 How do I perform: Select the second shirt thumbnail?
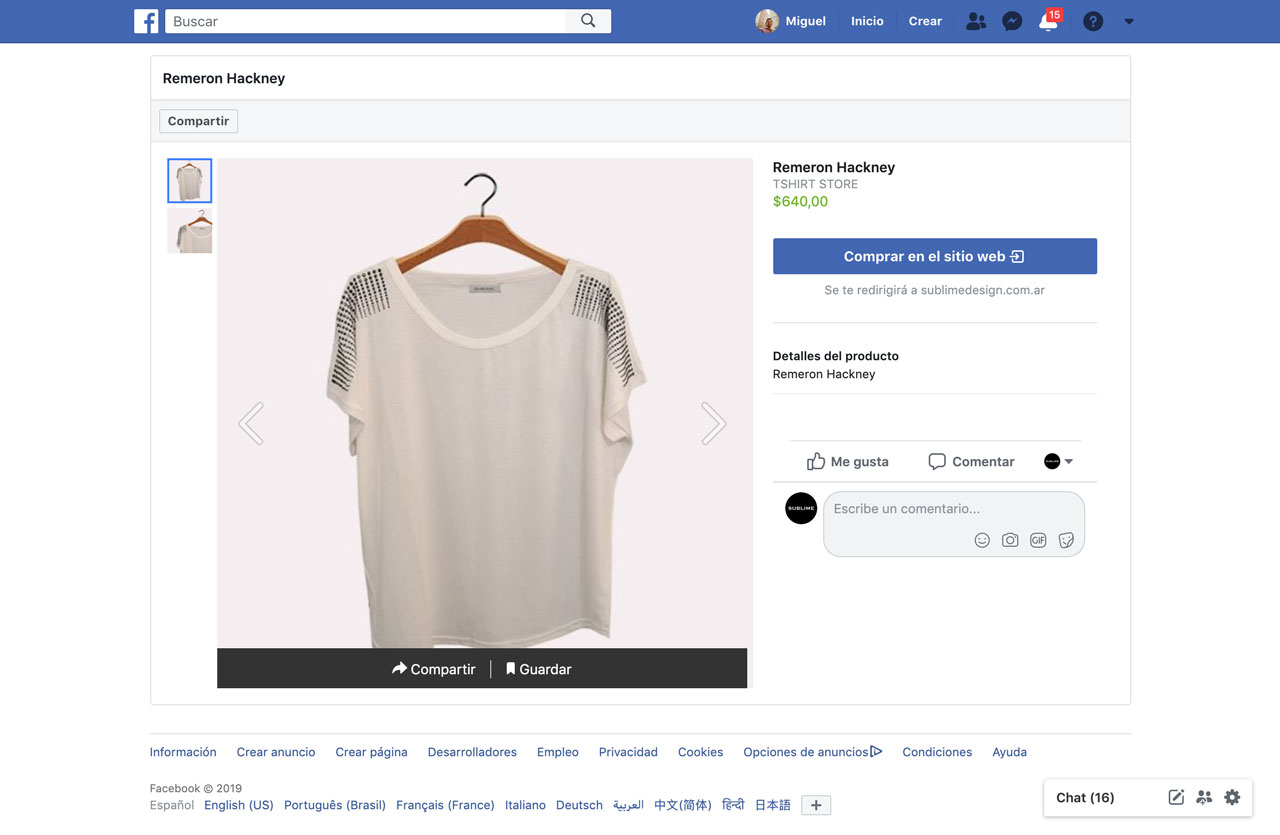[189, 231]
